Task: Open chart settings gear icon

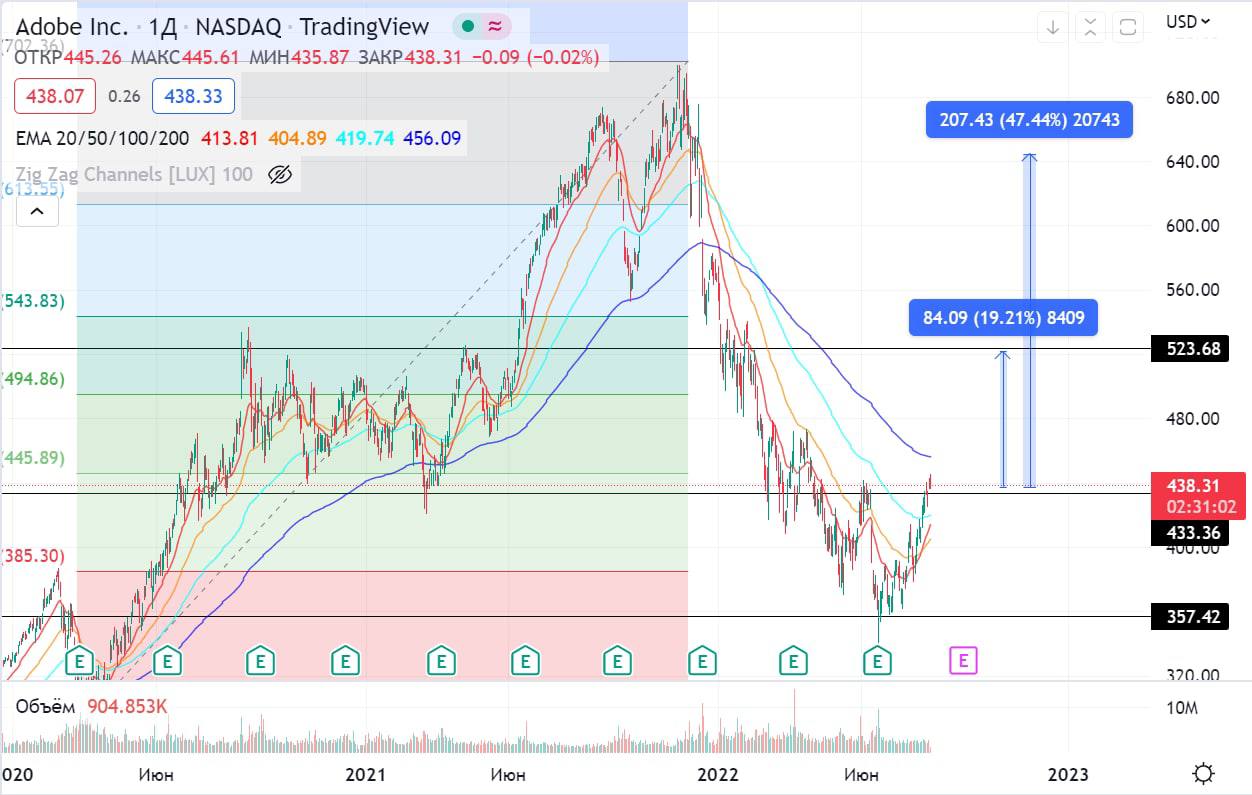Action: pos(1203,773)
